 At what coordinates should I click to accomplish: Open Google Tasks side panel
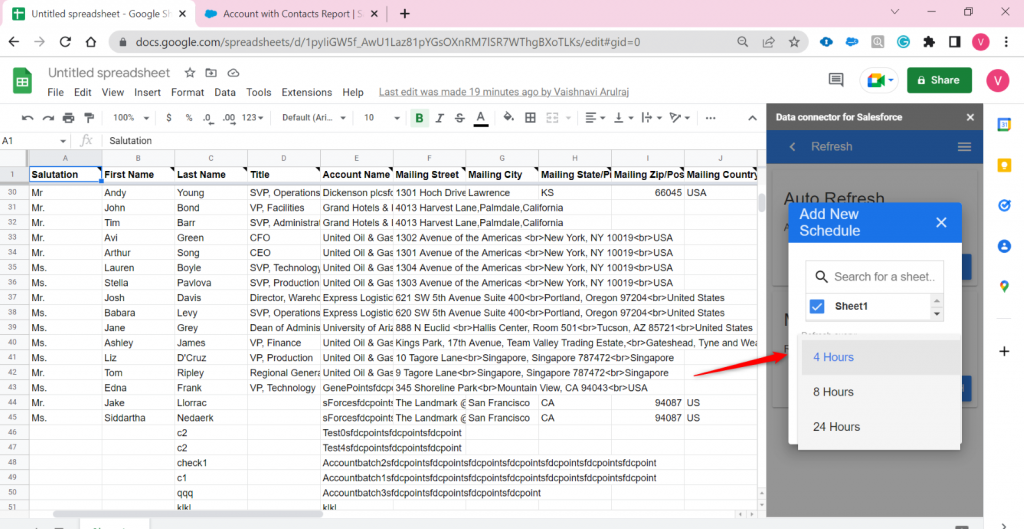point(1004,206)
